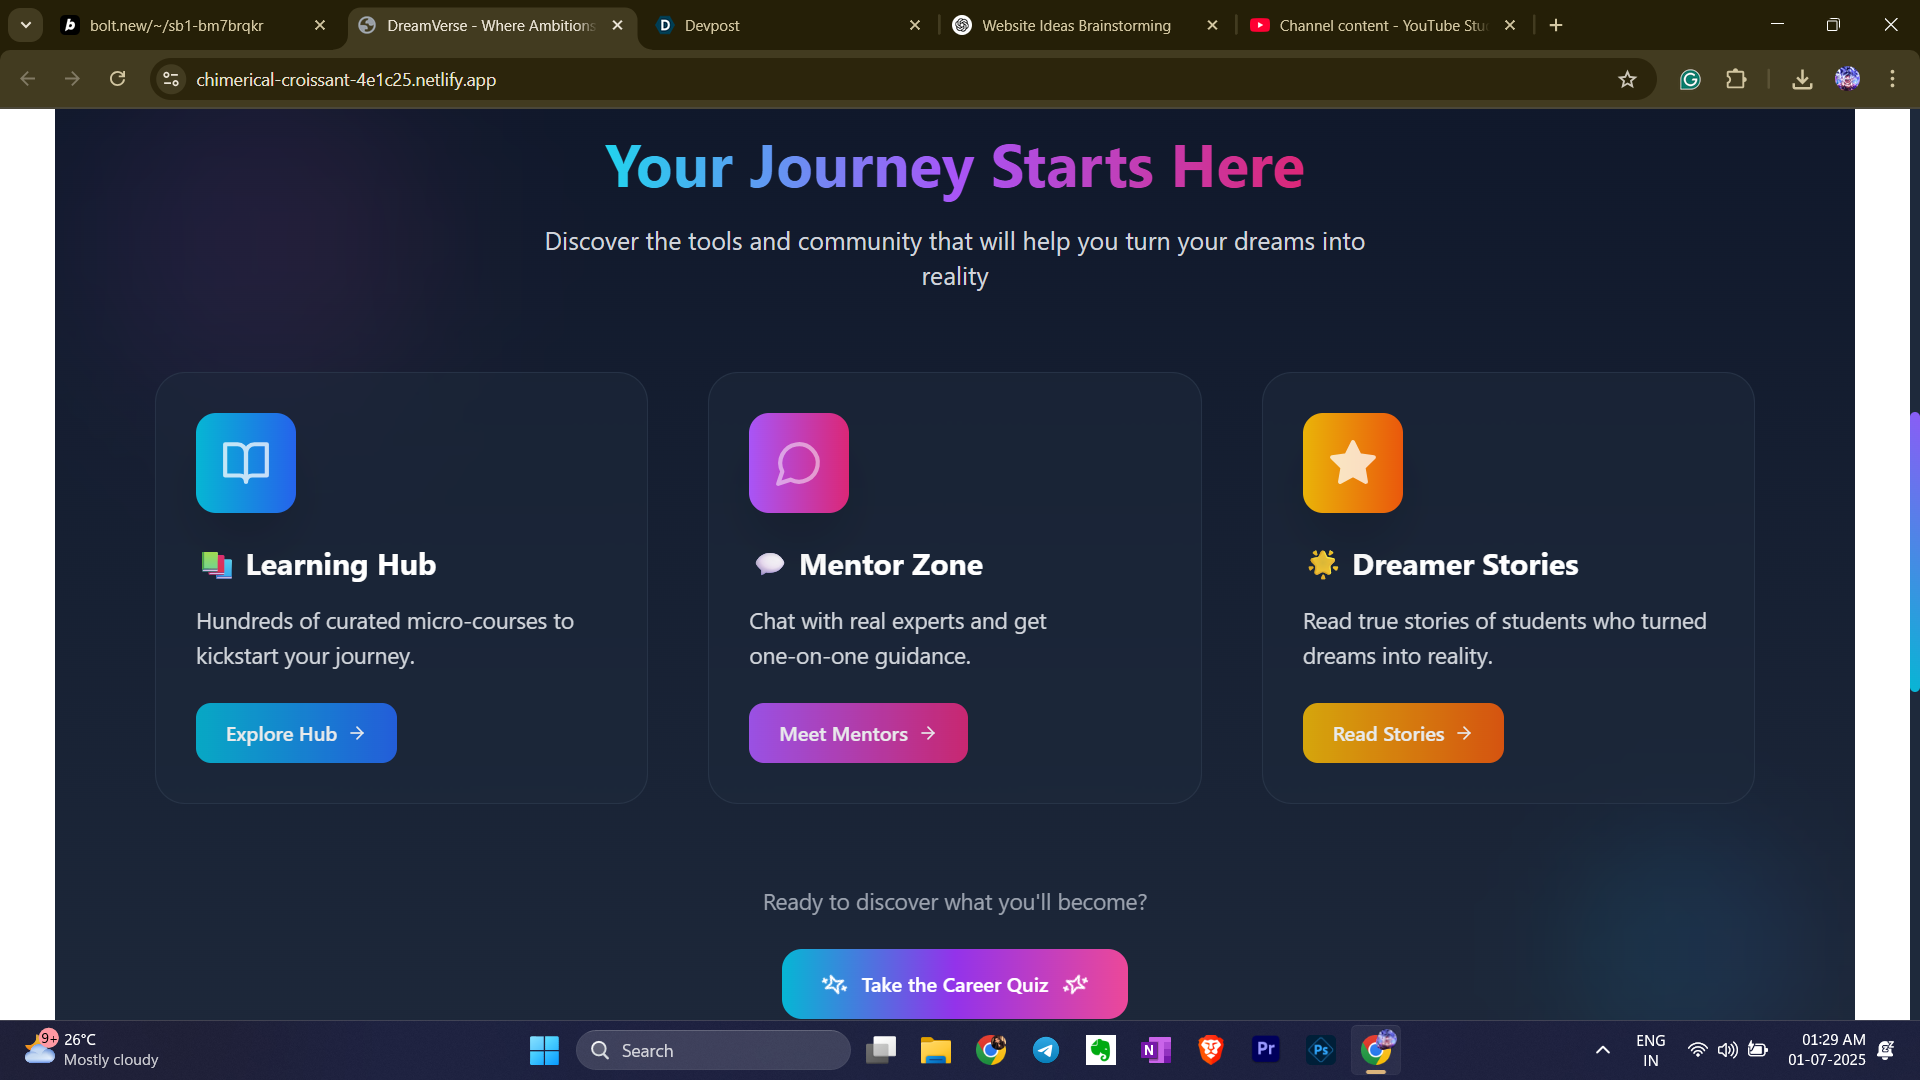Click the orange star Dreamer Stories icon
This screenshot has width=1920, height=1080.
tap(1352, 463)
